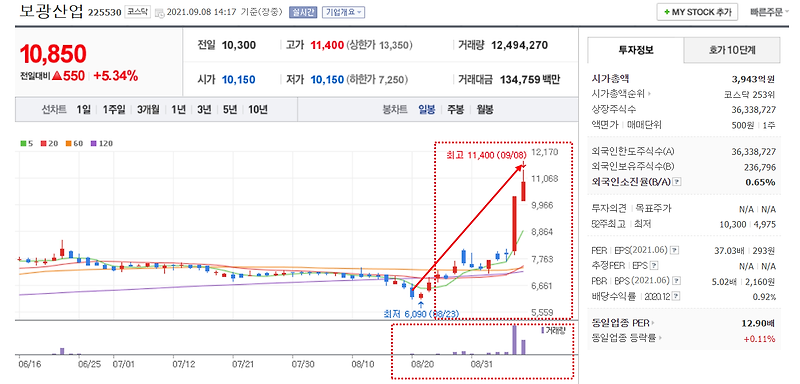Select the 1년 line chart period
The width and height of the screenshot is (800, 384).
click(179, 110)
